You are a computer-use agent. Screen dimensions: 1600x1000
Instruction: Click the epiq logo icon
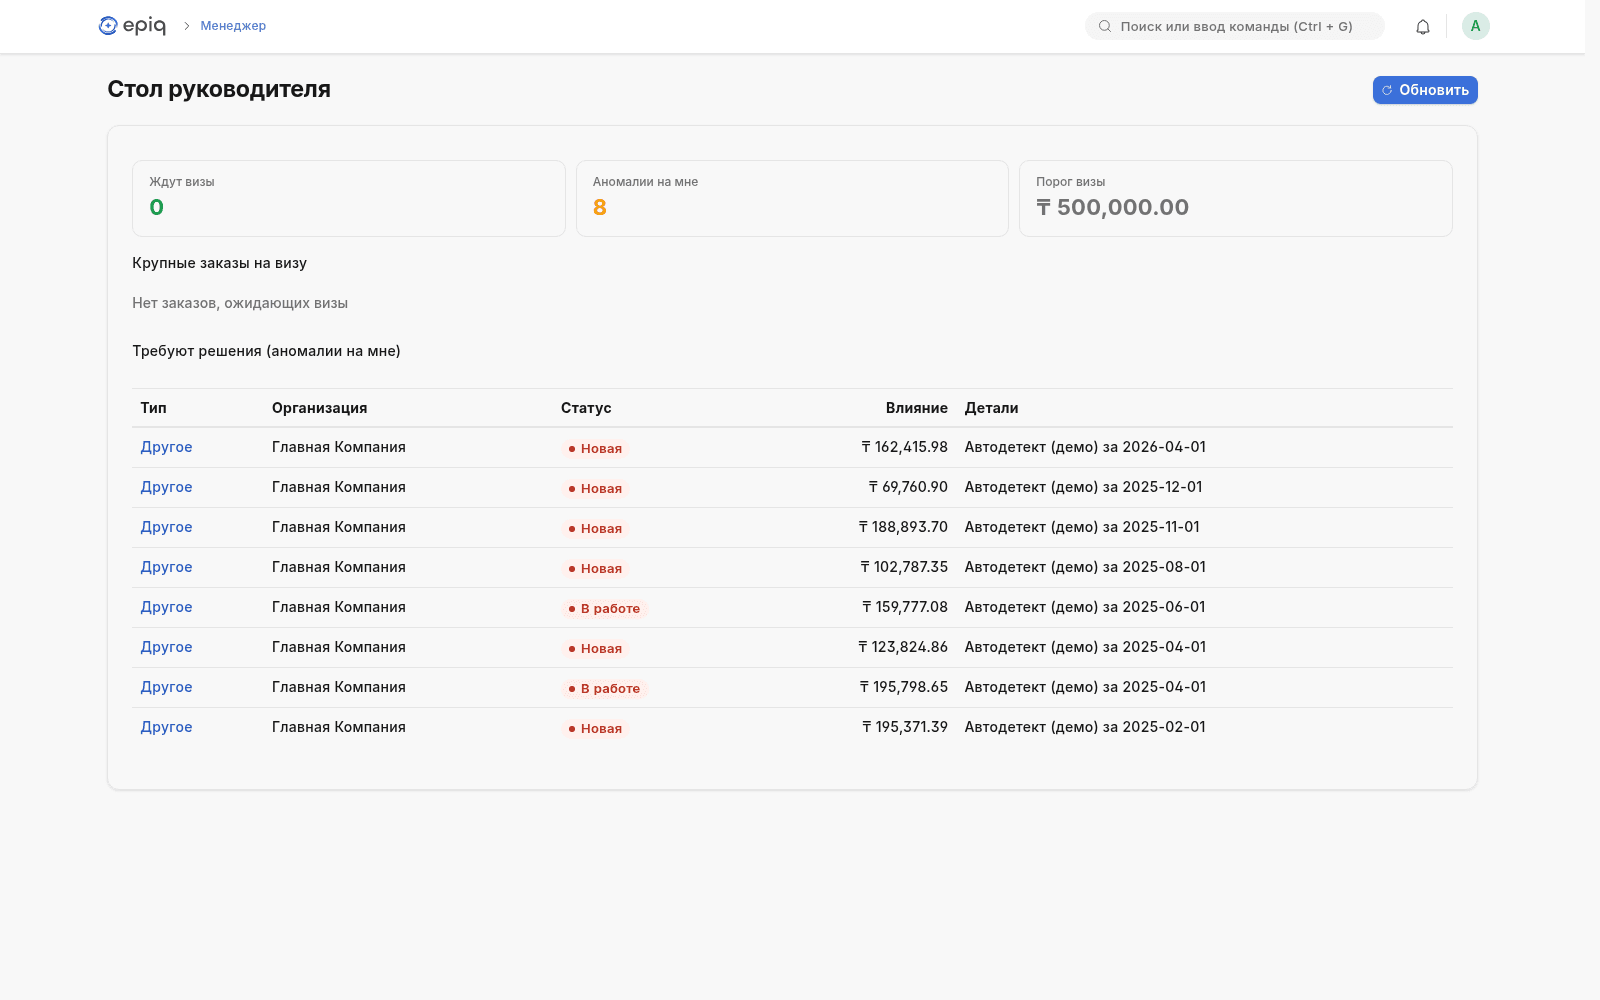[x=108, y=26]
